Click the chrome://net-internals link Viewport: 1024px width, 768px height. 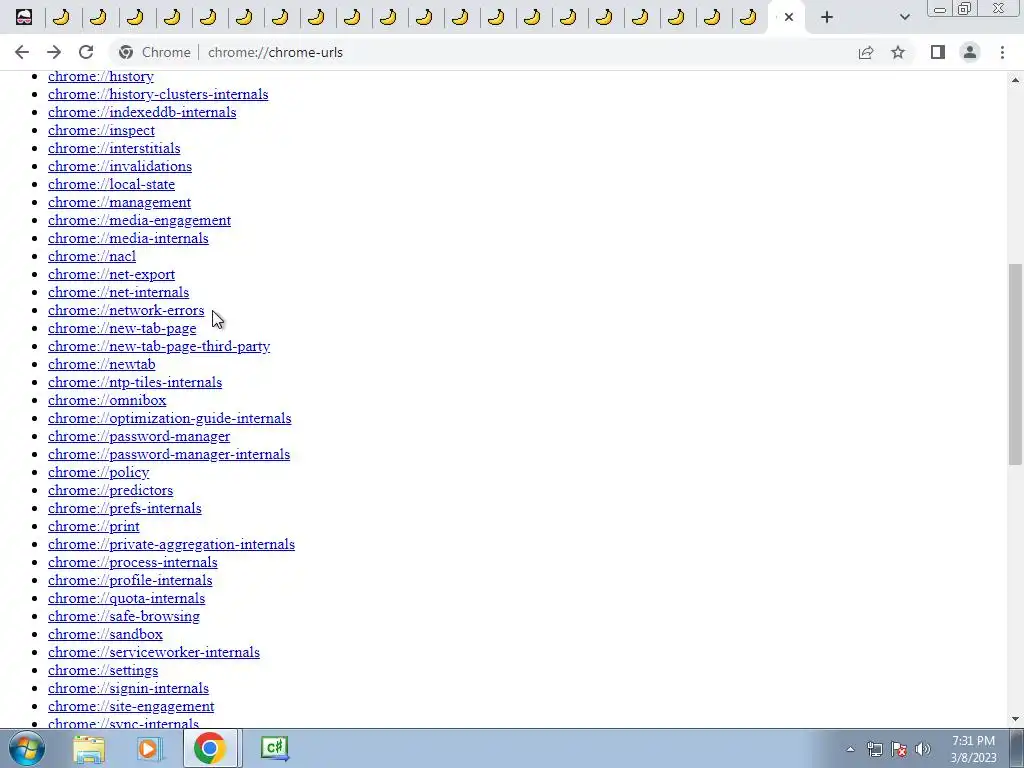pyautogui.click(x=118, y=293)
